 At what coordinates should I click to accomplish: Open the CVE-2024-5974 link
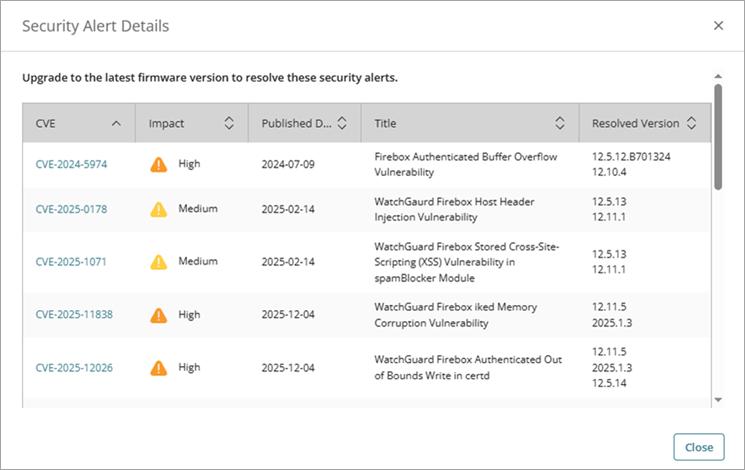point(71,164)
